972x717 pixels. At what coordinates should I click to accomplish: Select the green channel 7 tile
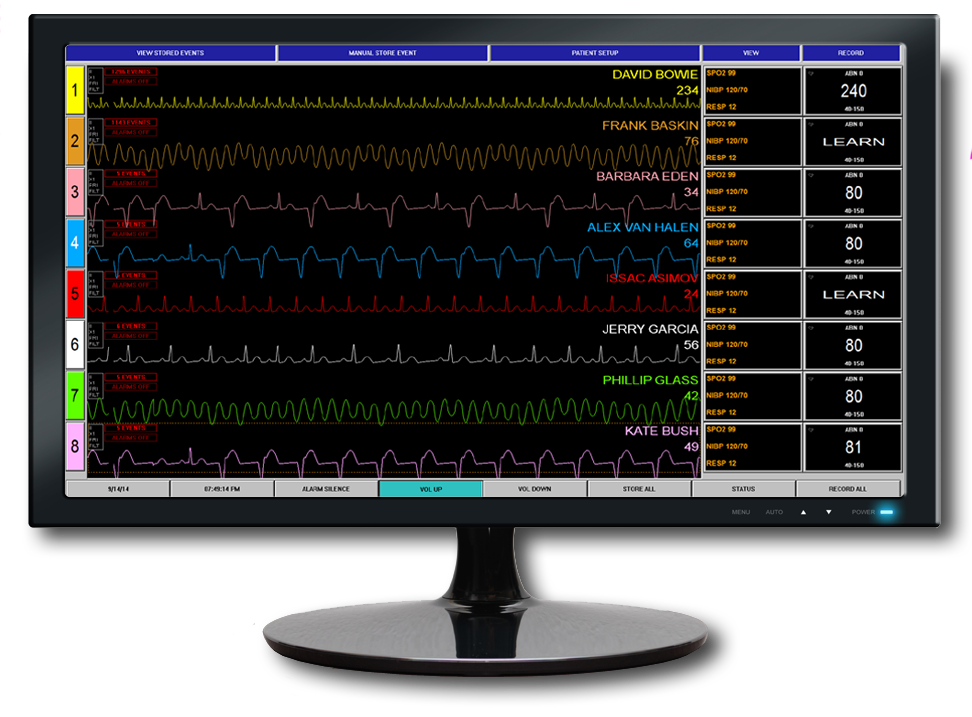click(75, 395)
